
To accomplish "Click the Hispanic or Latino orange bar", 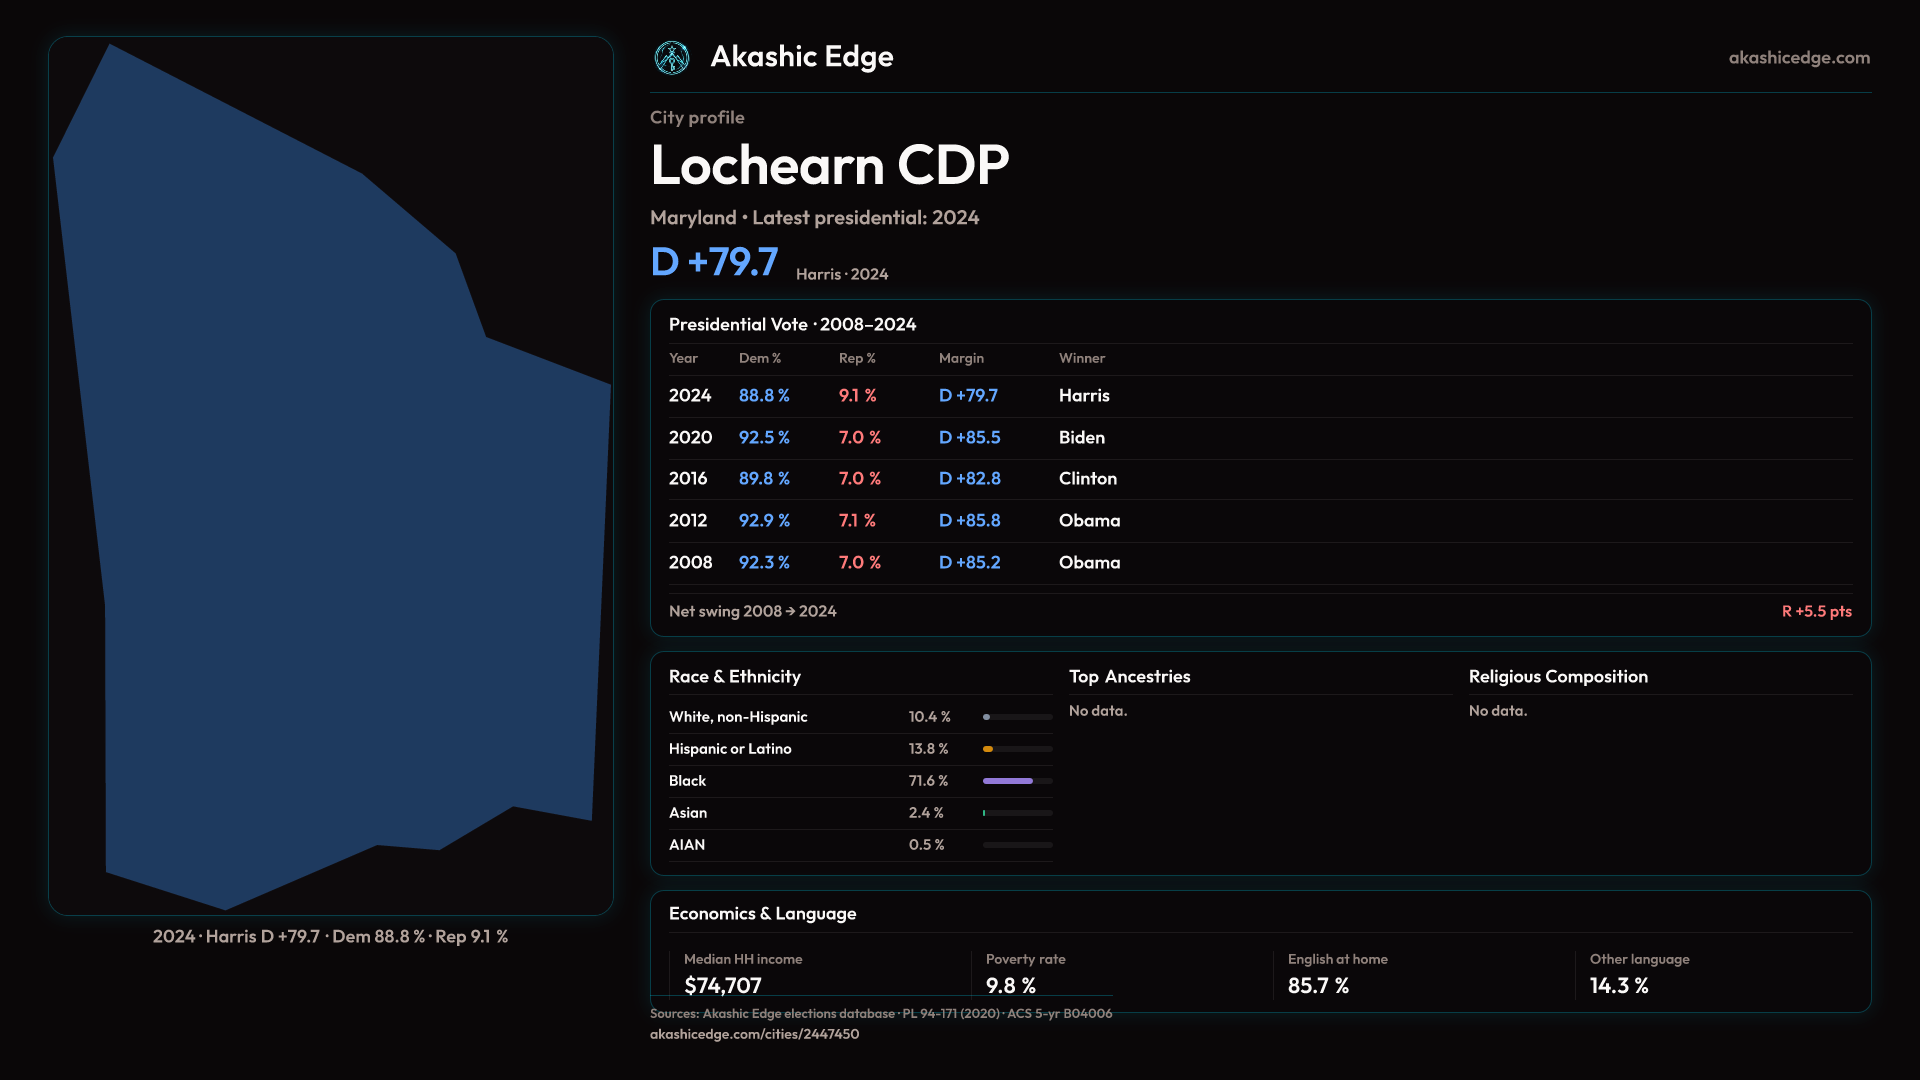I will point(989,749).
